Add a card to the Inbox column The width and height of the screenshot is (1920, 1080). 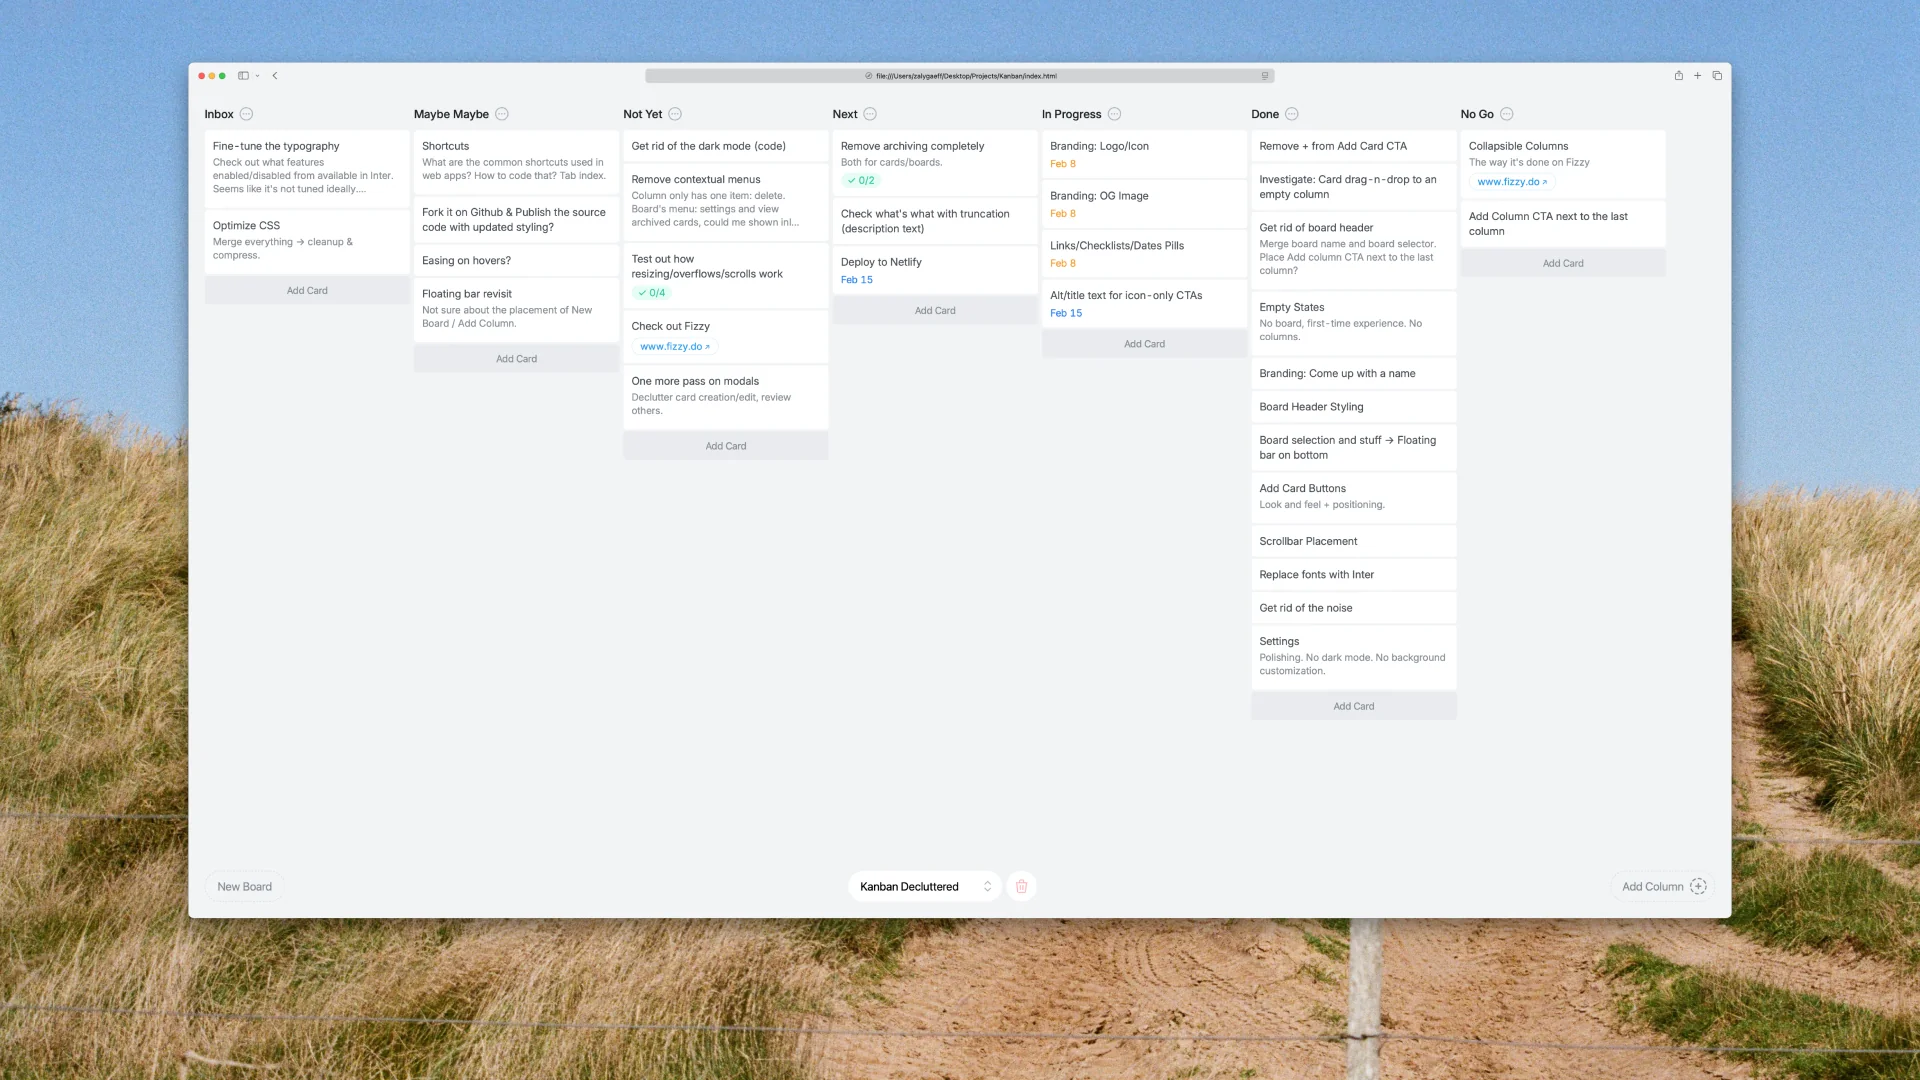point(307,290)
